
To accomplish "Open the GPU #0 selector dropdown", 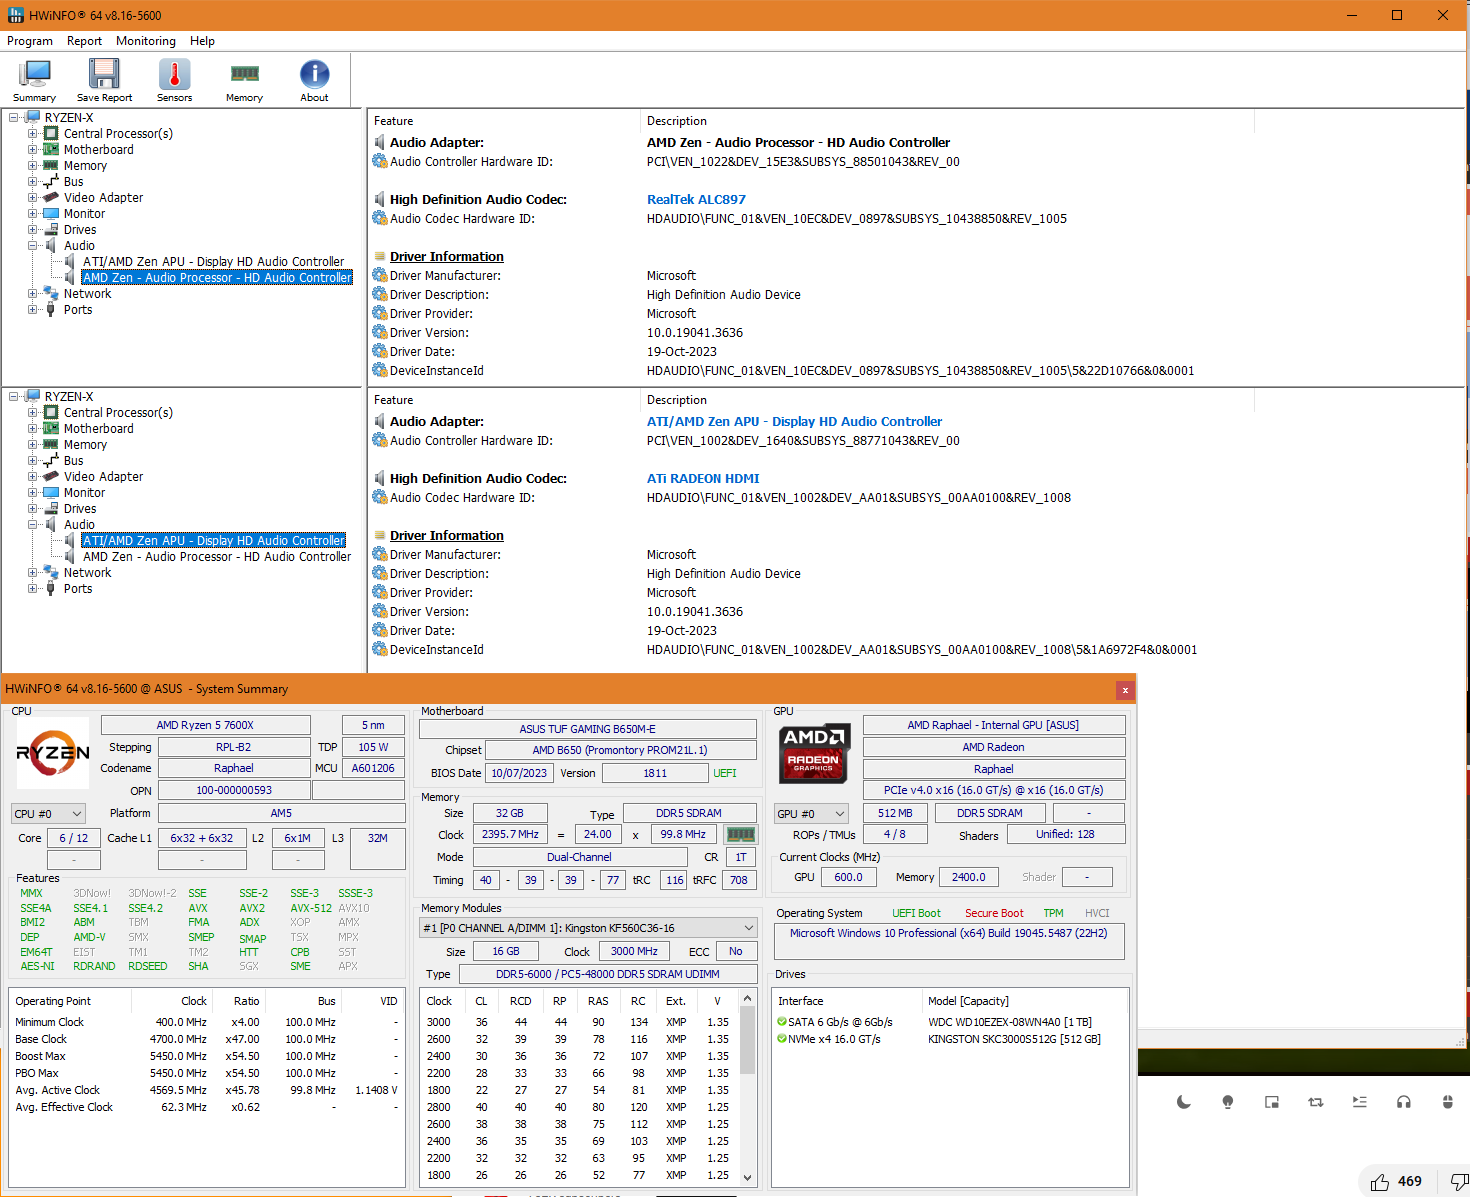I will 811,814.
